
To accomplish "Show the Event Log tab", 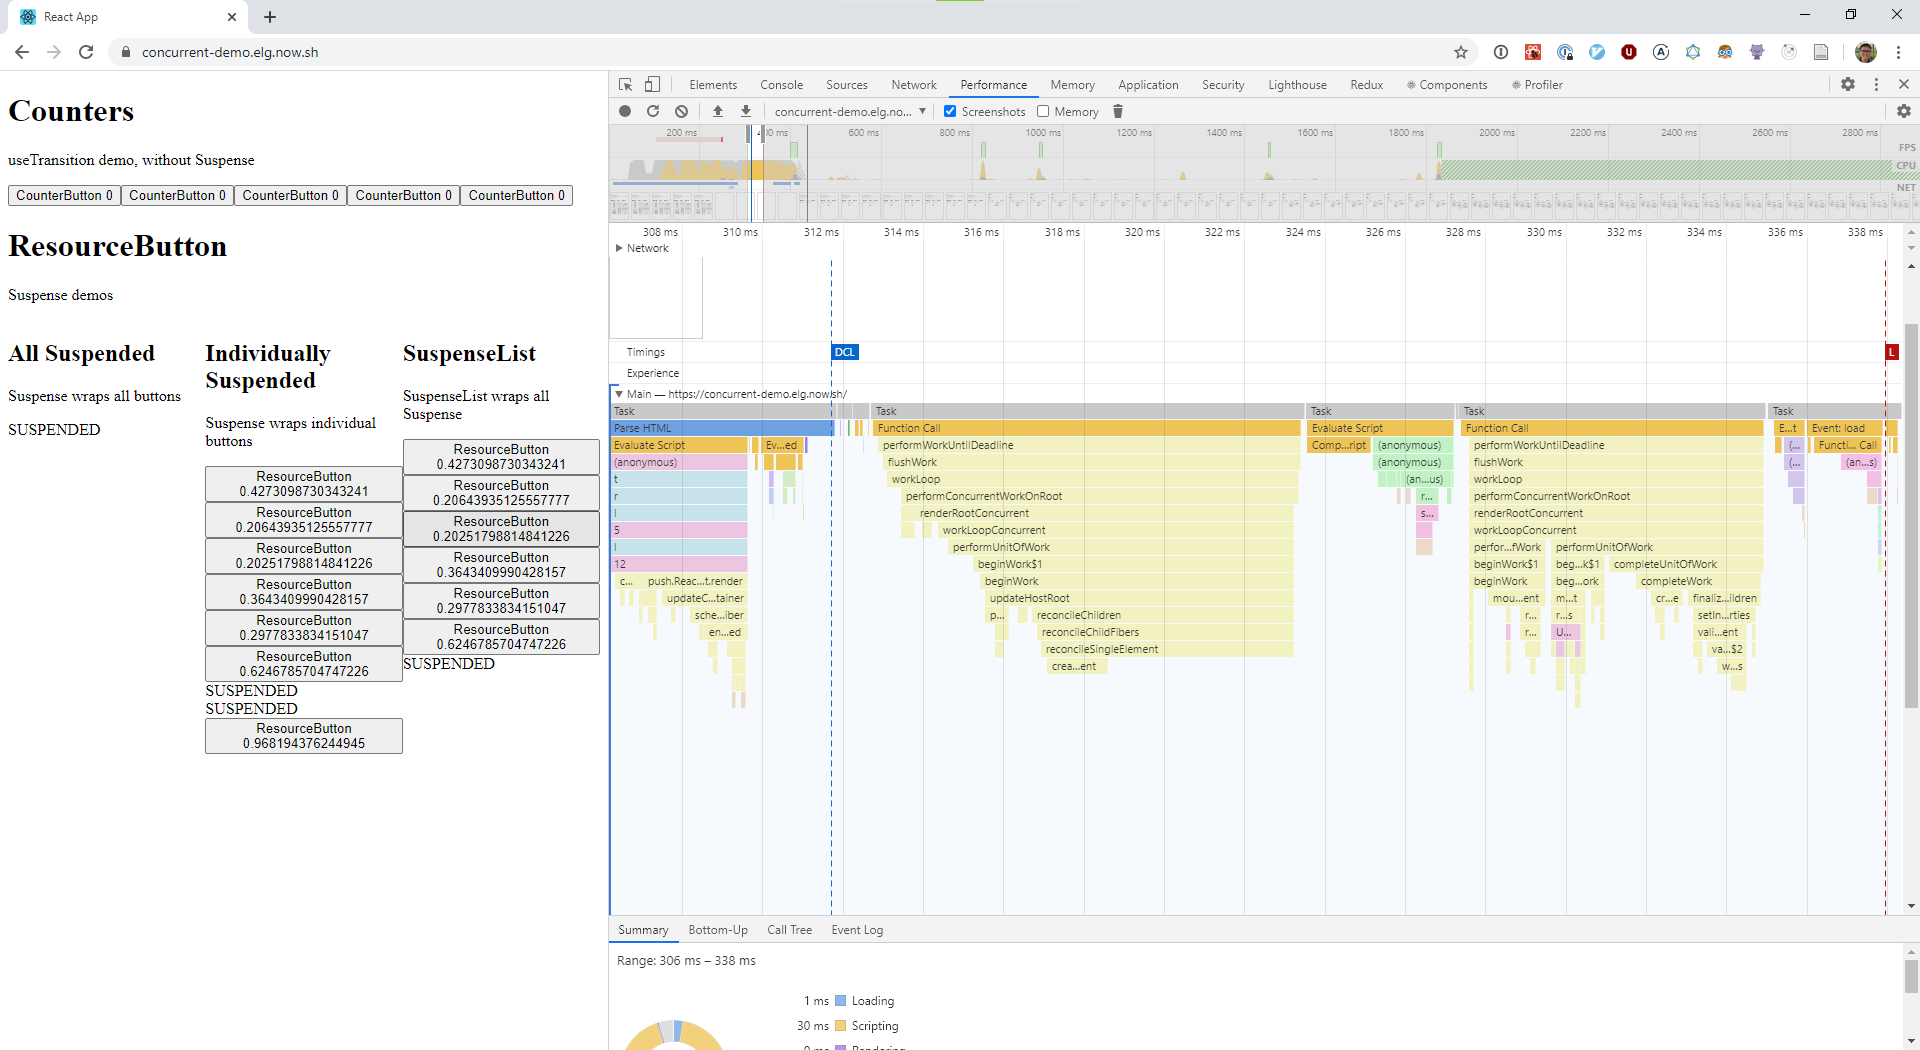I will (x=857, y=930).
